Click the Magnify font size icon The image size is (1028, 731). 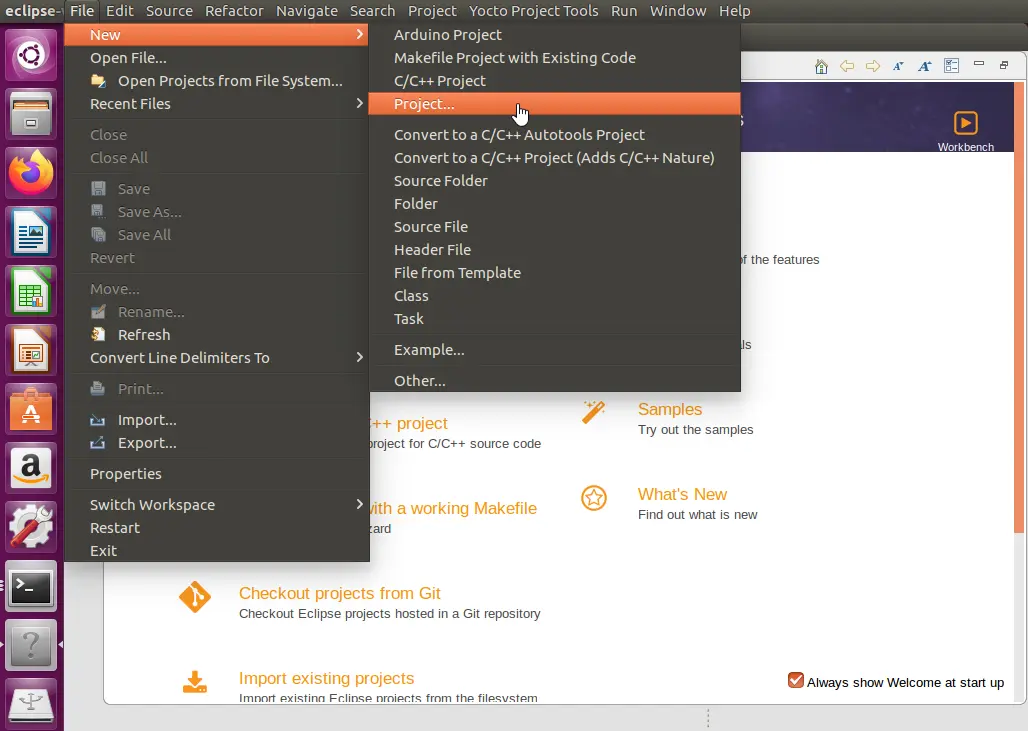[925, 66]
